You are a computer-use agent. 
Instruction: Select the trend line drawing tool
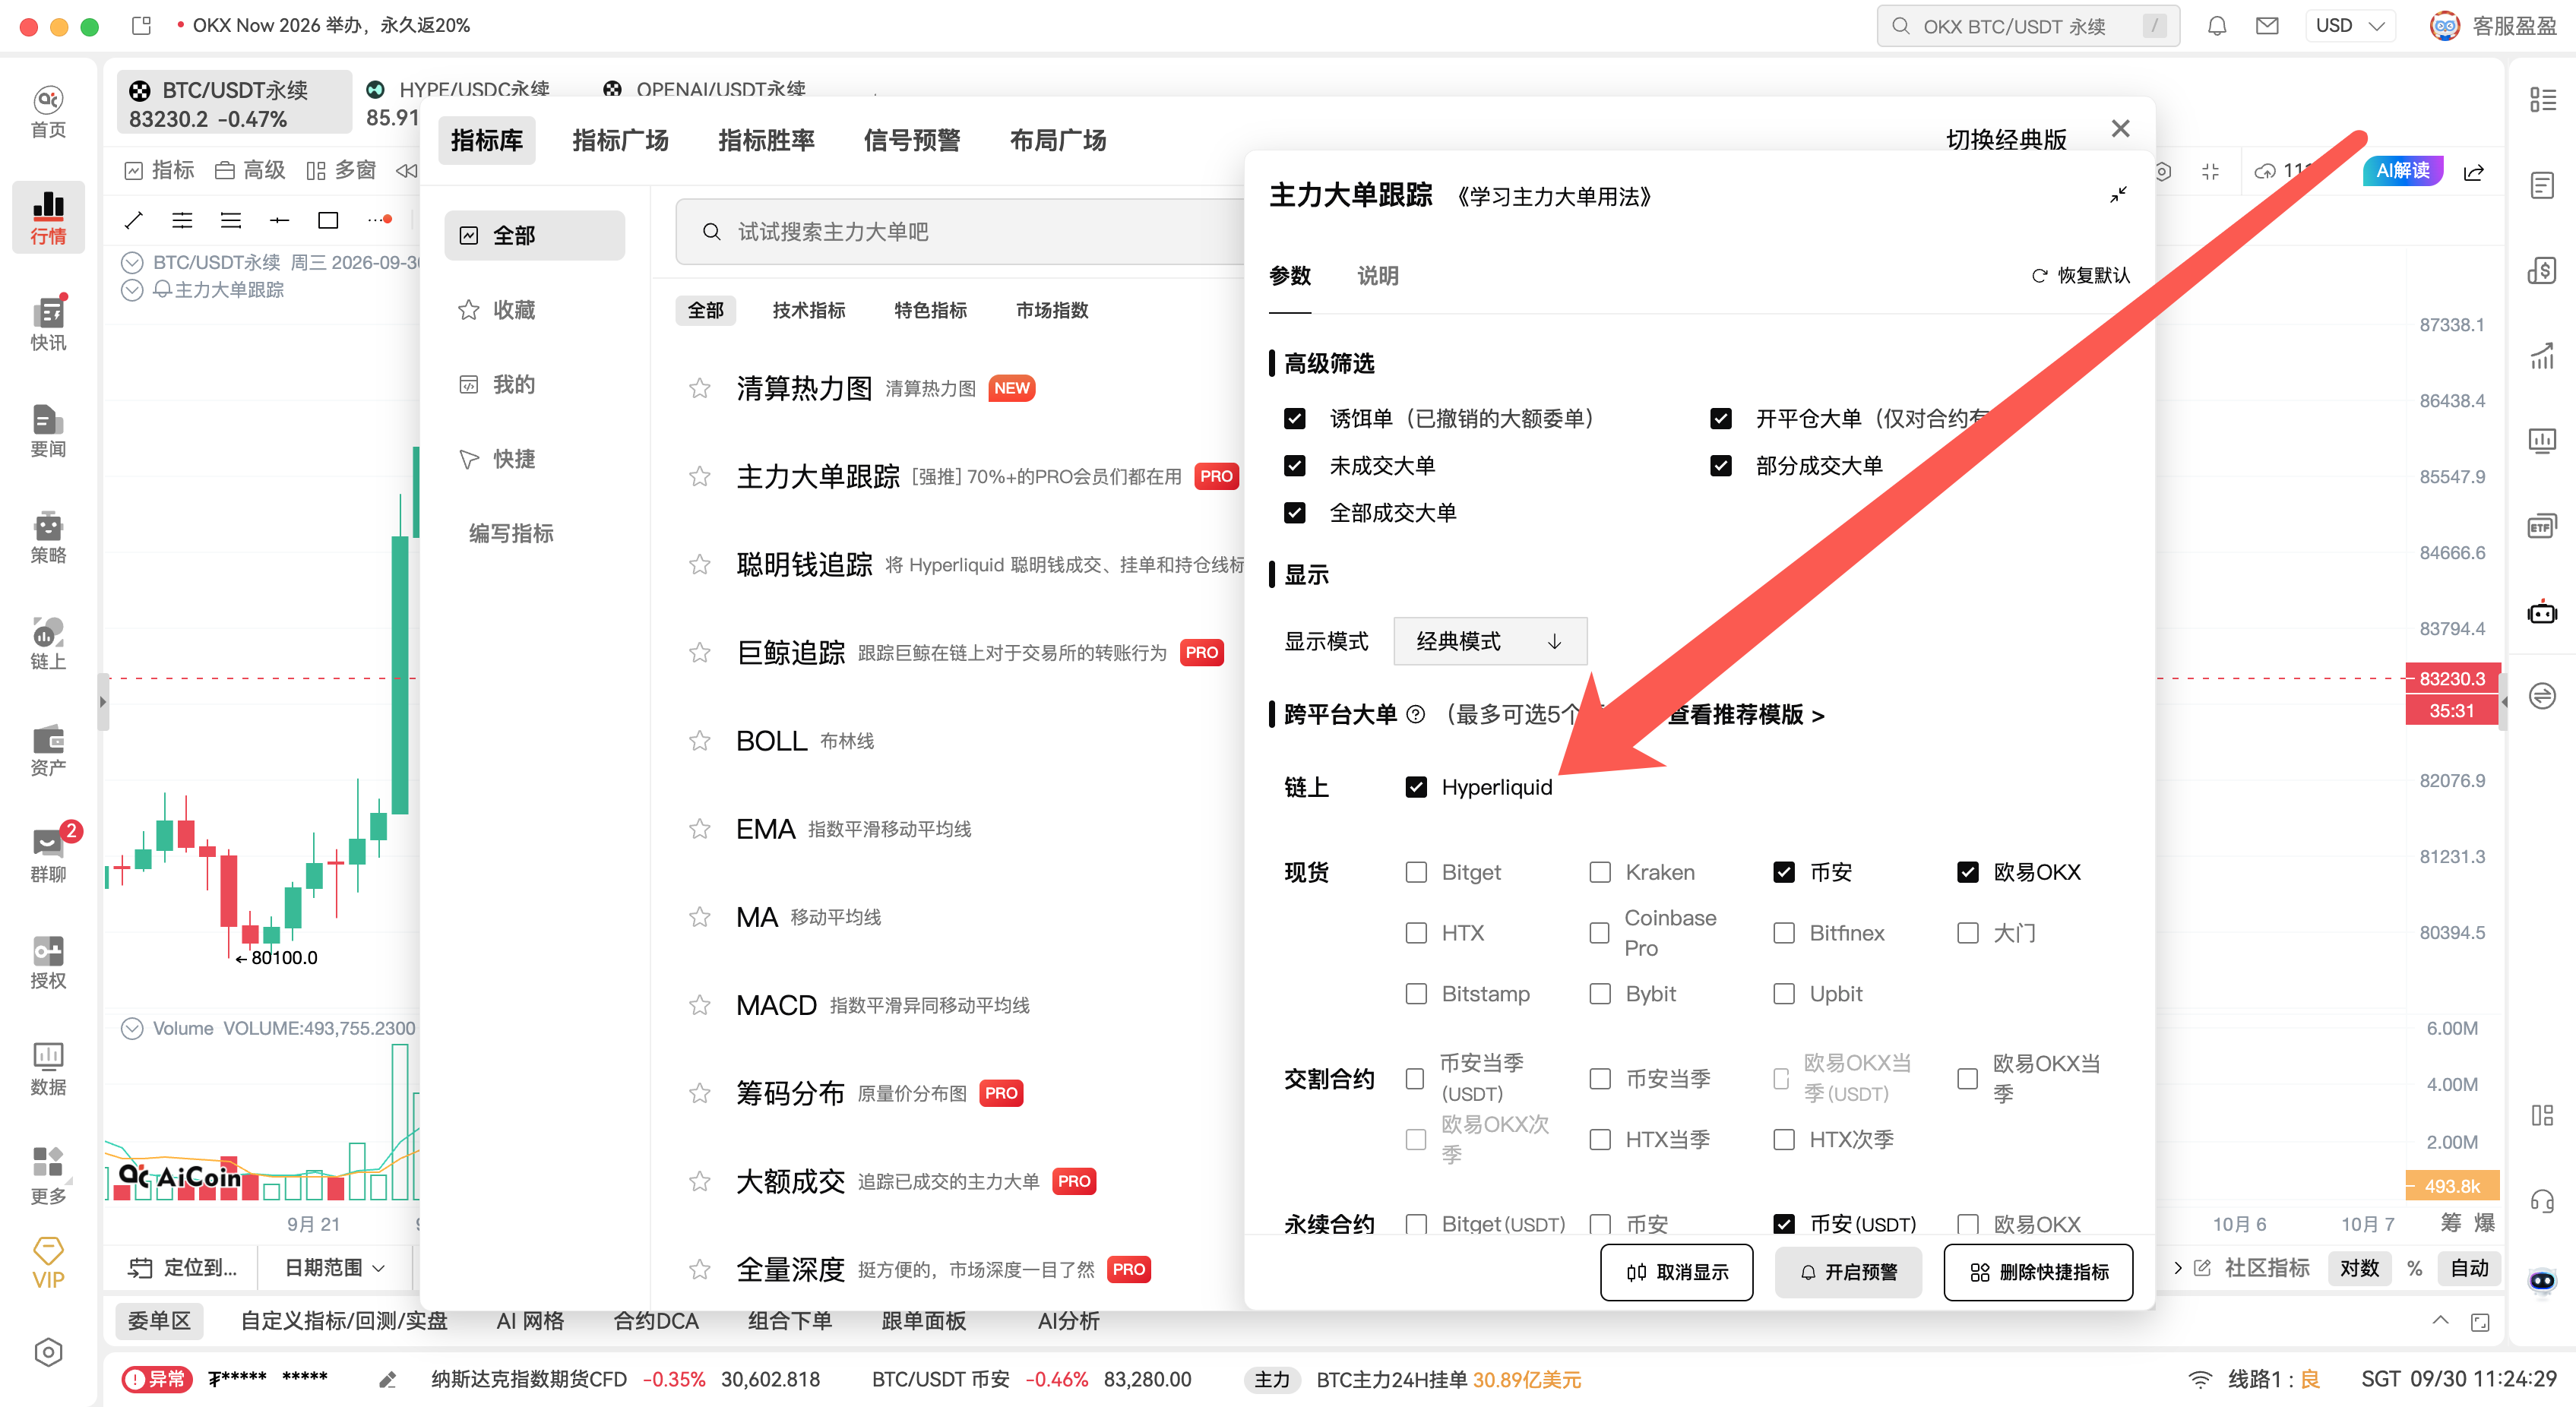click(x=134, y=219)
